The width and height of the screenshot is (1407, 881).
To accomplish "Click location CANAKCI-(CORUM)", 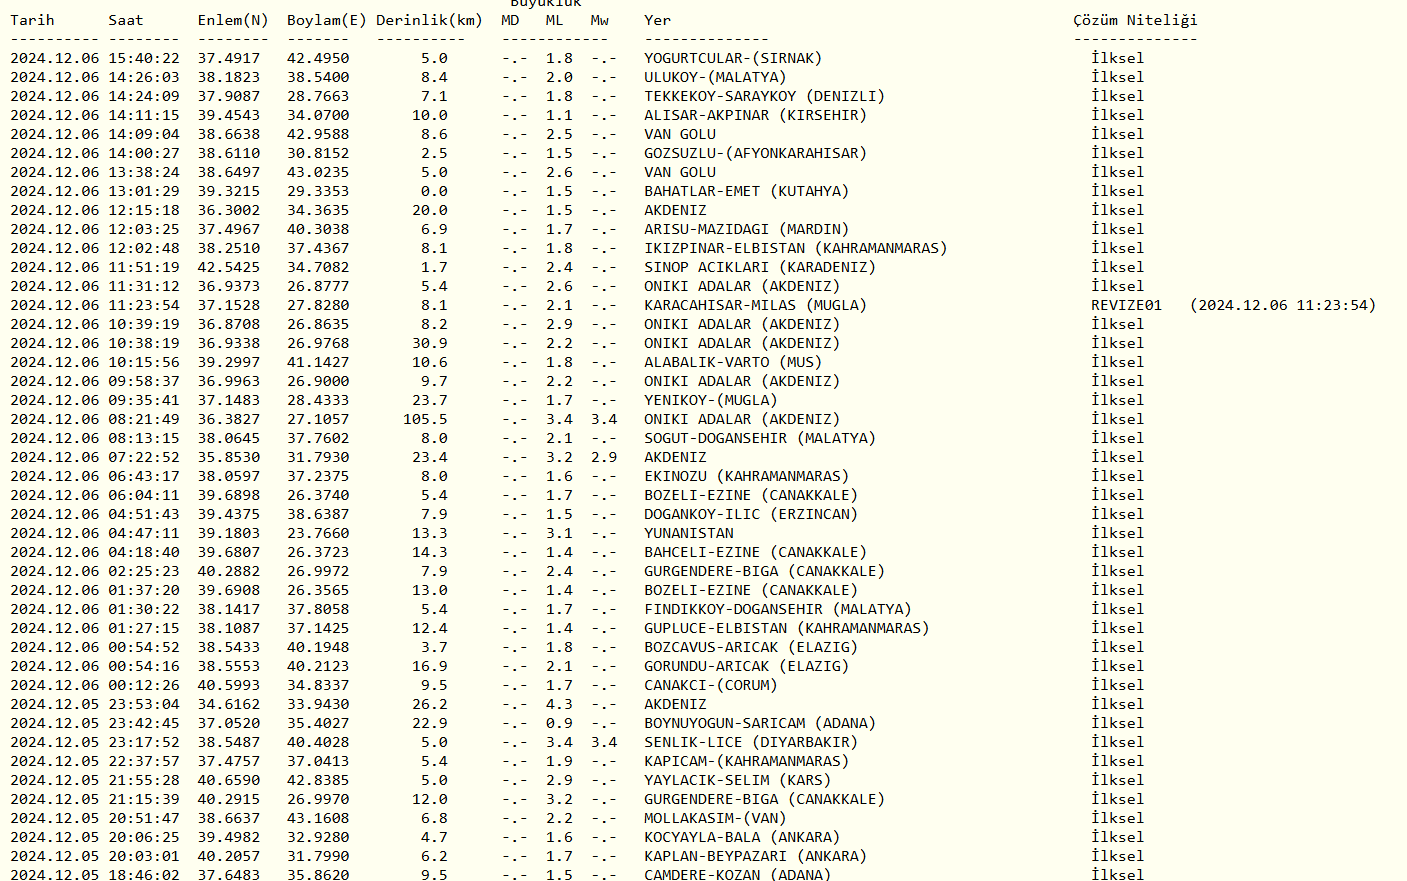I will (x=711, y=685).
